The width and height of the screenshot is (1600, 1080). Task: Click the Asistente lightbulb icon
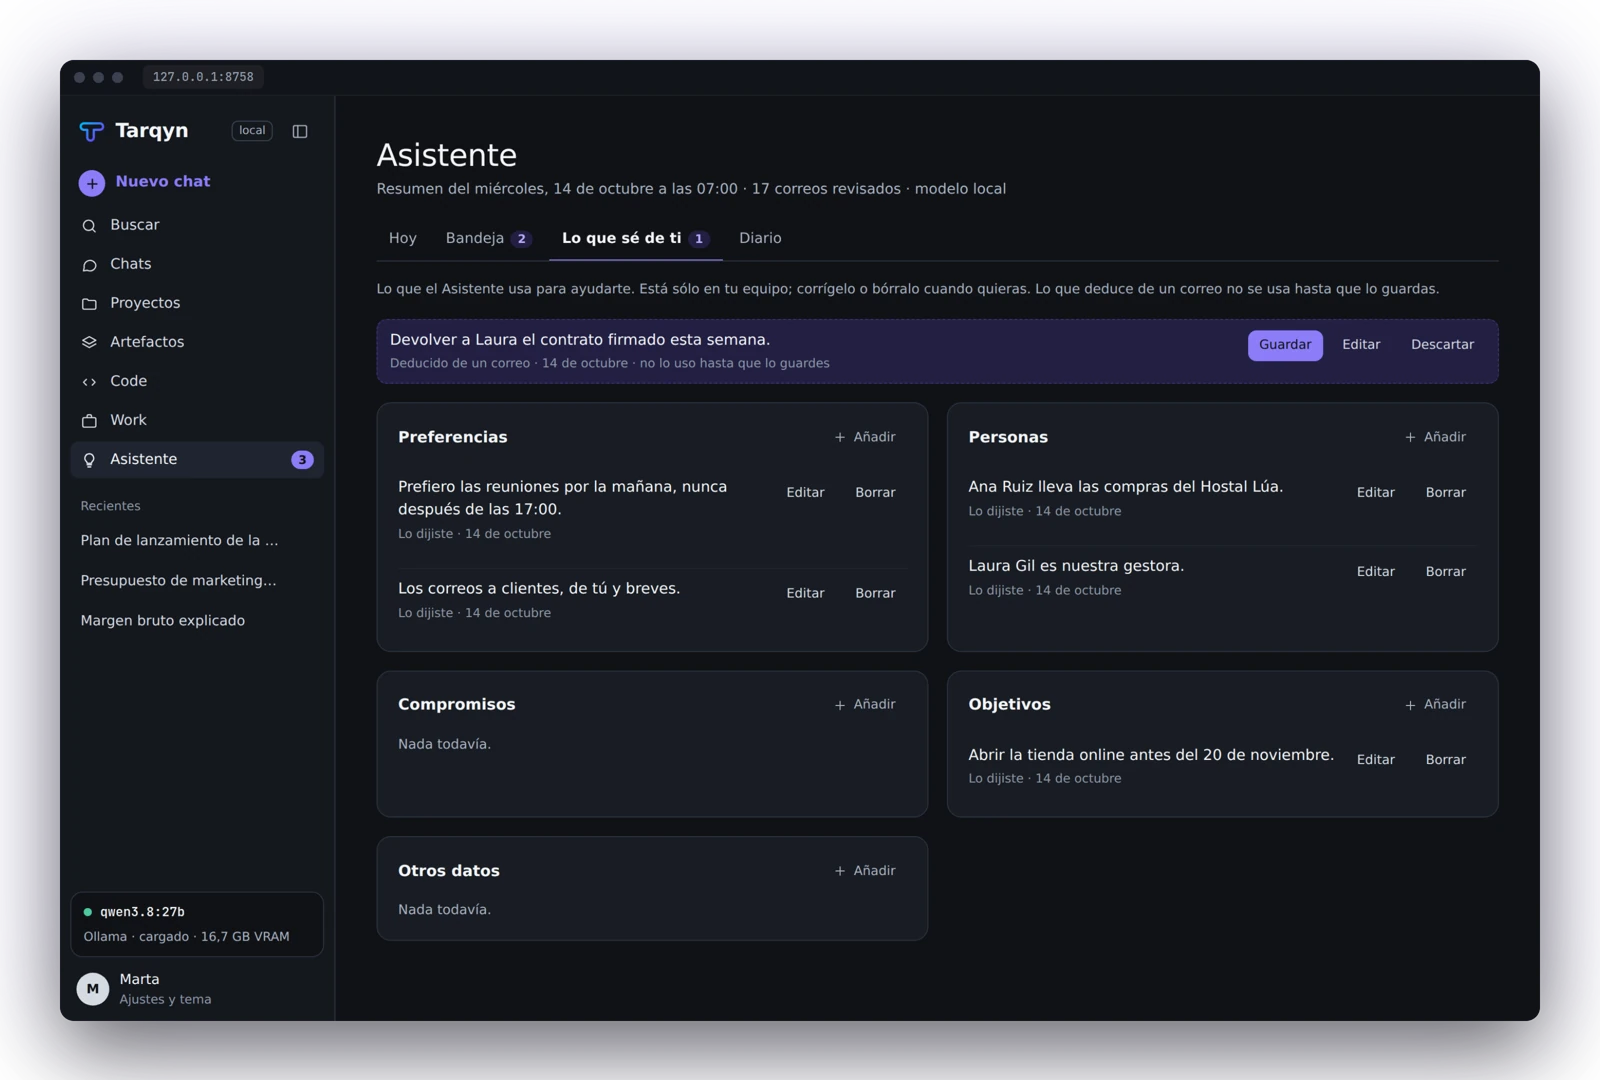(89, 460)
